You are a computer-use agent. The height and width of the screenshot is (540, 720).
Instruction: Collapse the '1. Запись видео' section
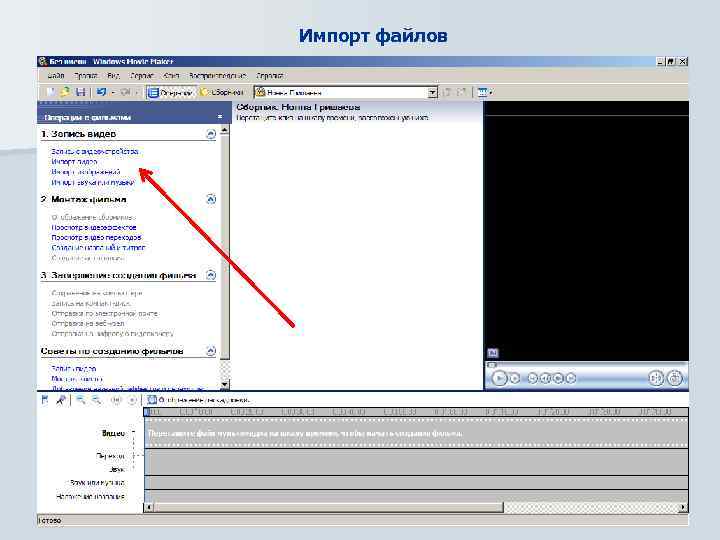[x=211, y=134]
